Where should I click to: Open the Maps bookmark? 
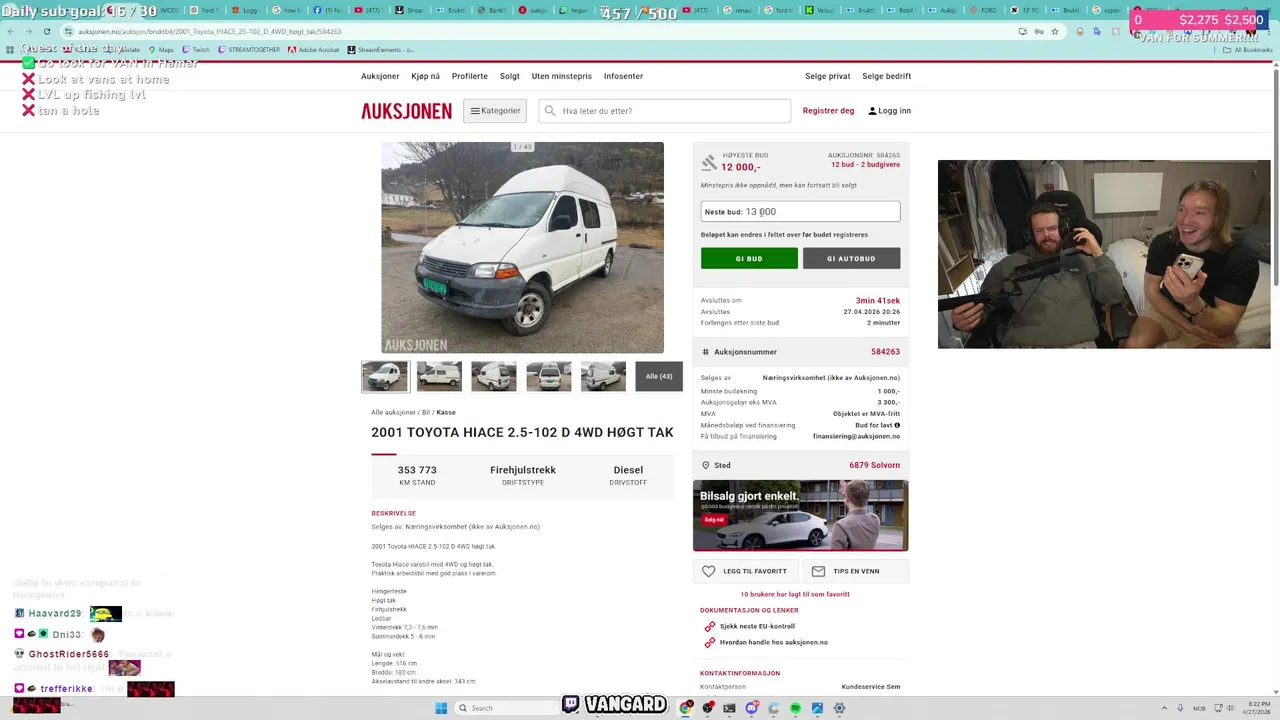[161, 49]
